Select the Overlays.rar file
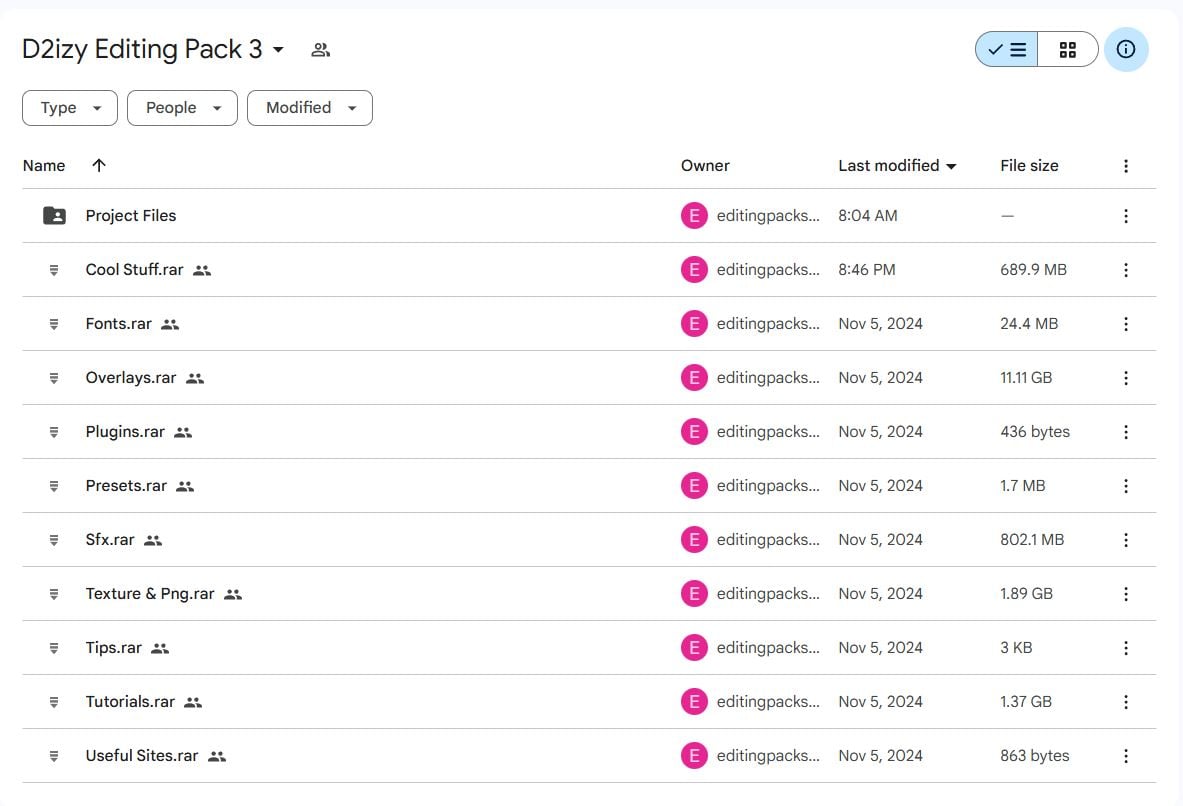Screen dimensions: 1183x806 [x=131, y=377]
